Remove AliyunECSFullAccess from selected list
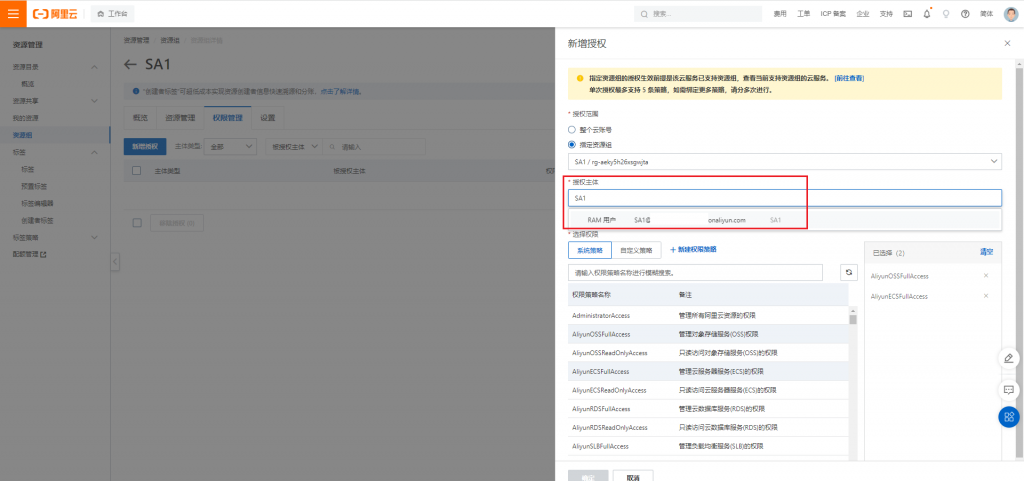Viewport: 1024px width, 481px height. click(986, 296)
